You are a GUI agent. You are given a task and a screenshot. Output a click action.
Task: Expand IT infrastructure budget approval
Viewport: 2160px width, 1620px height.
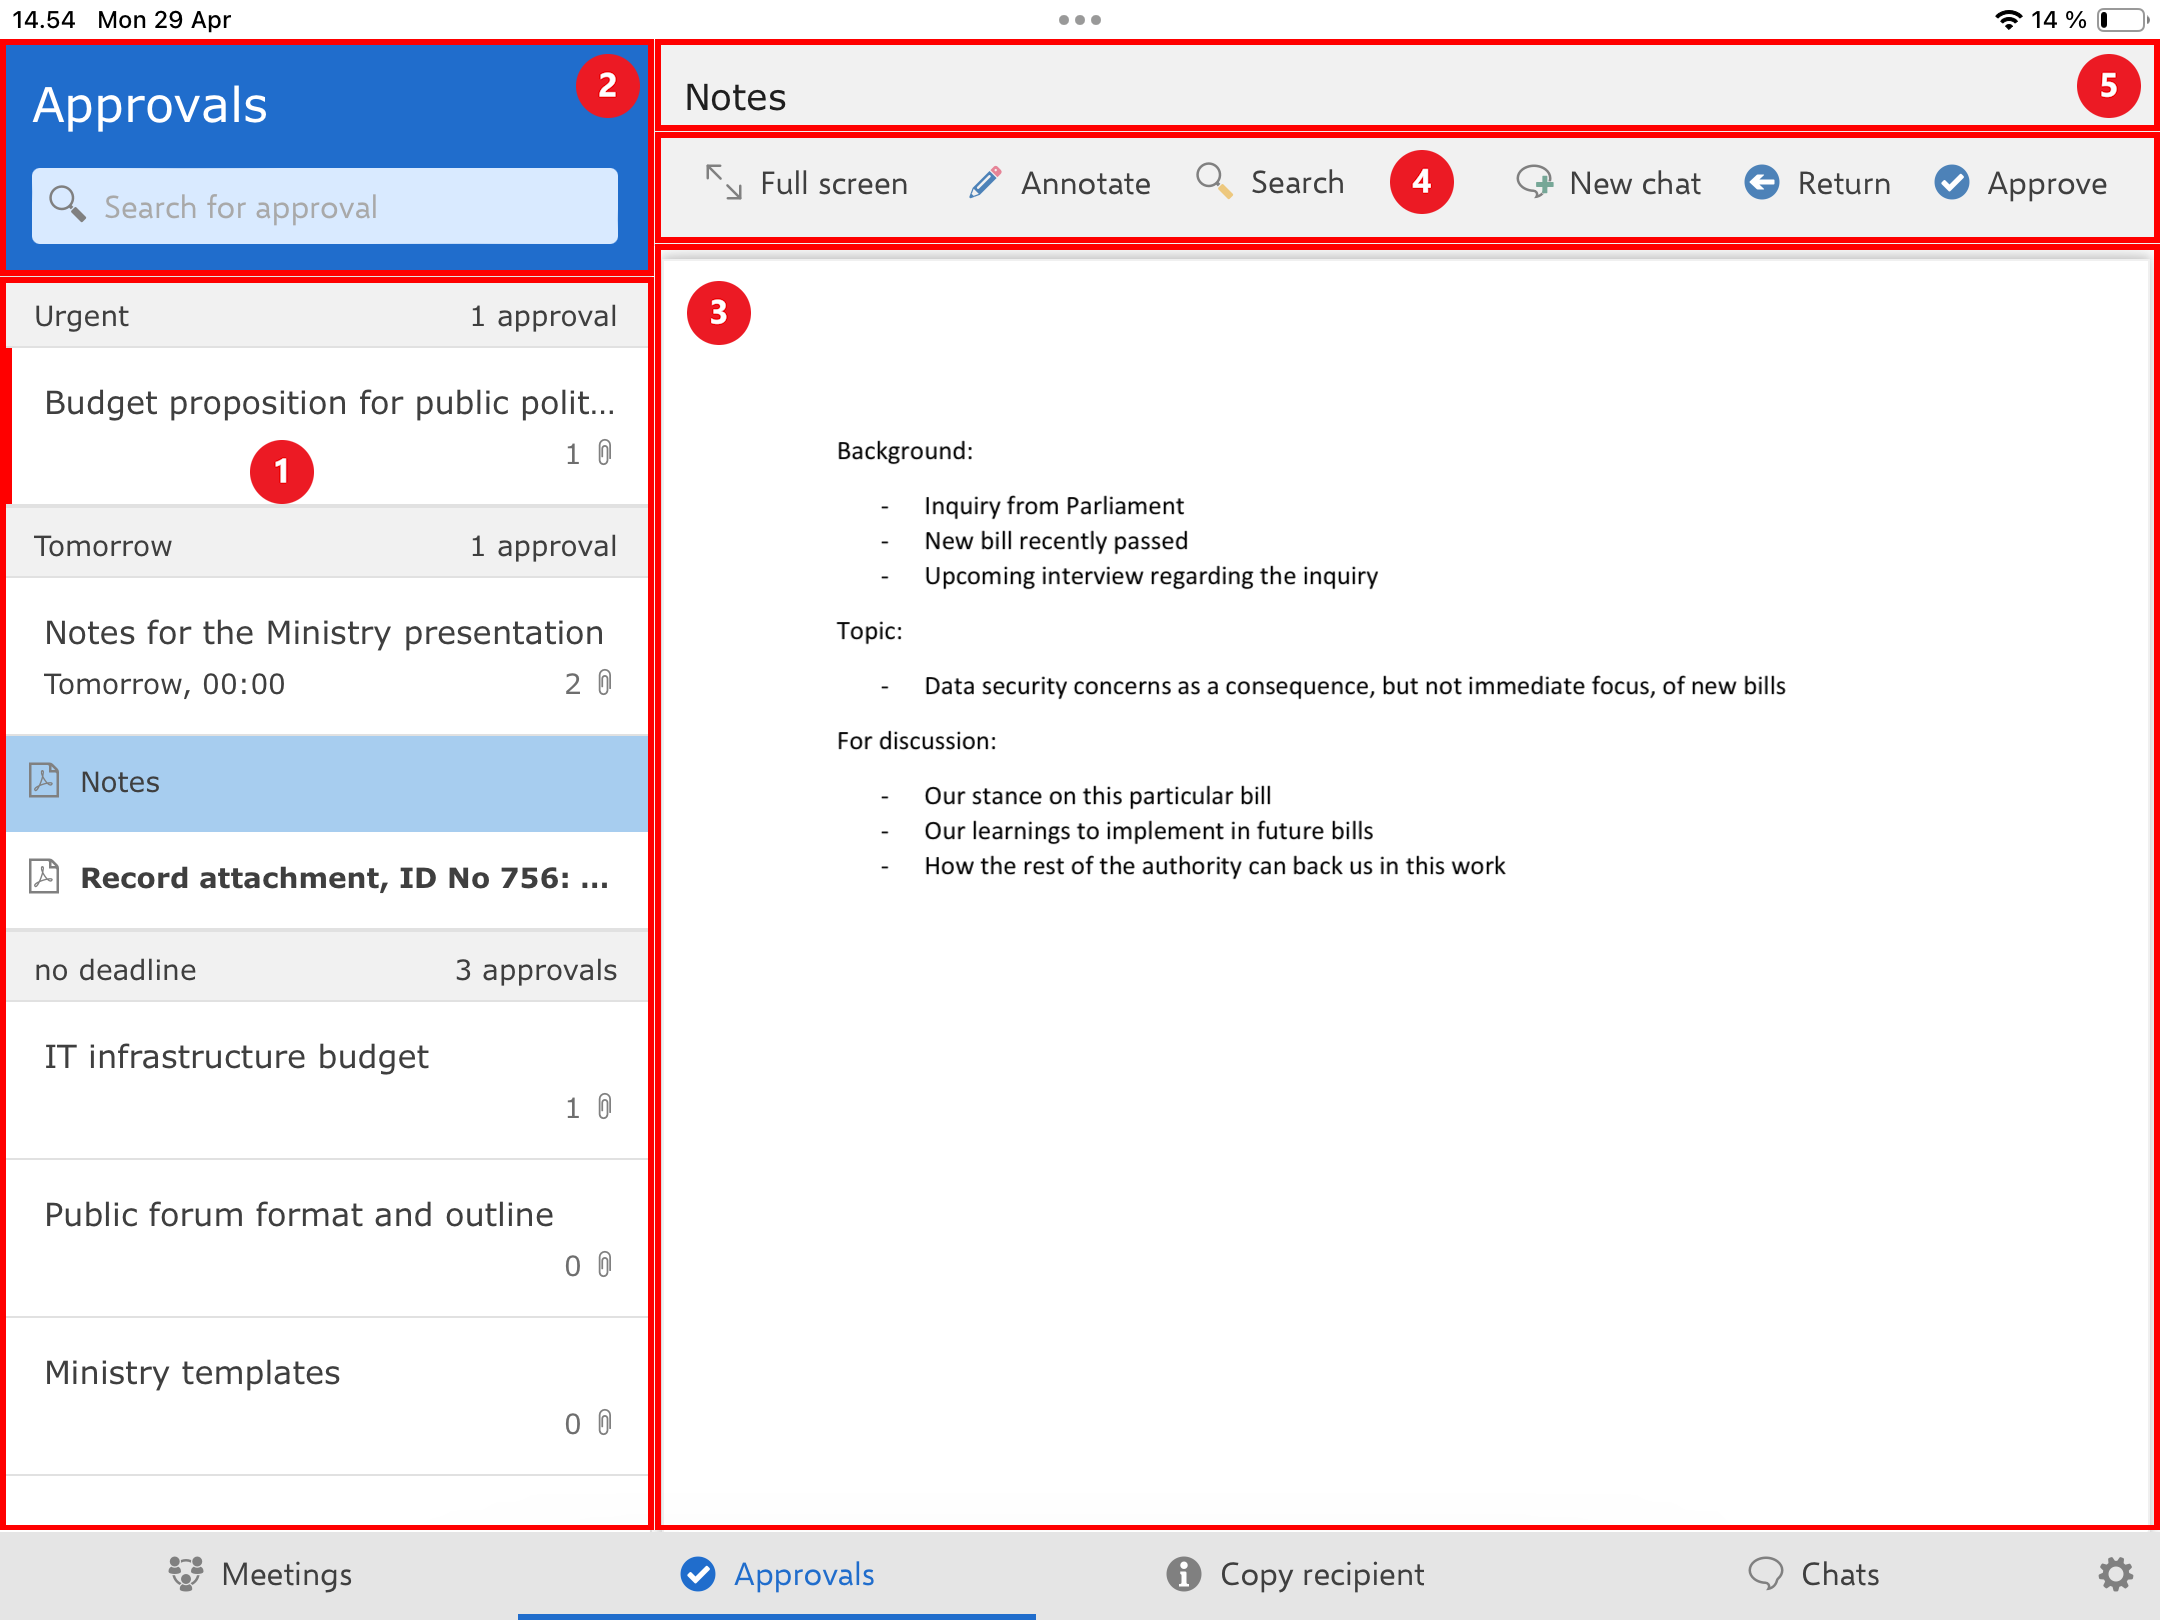click(237, 1057)
